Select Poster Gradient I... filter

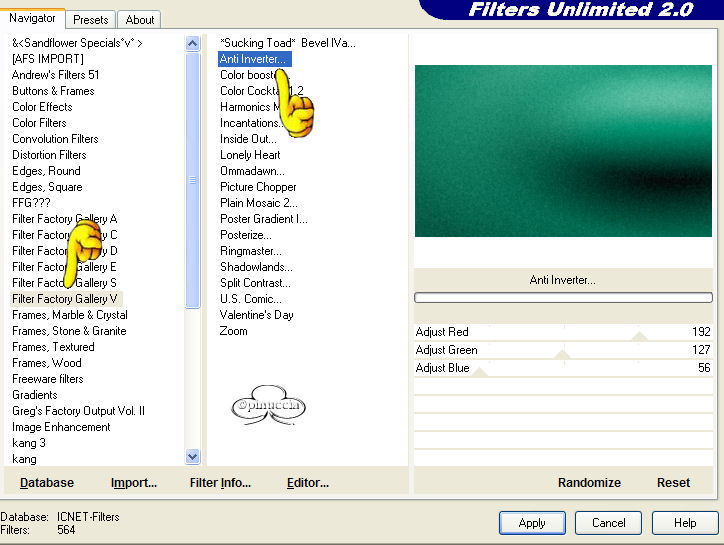pos(263,219)
